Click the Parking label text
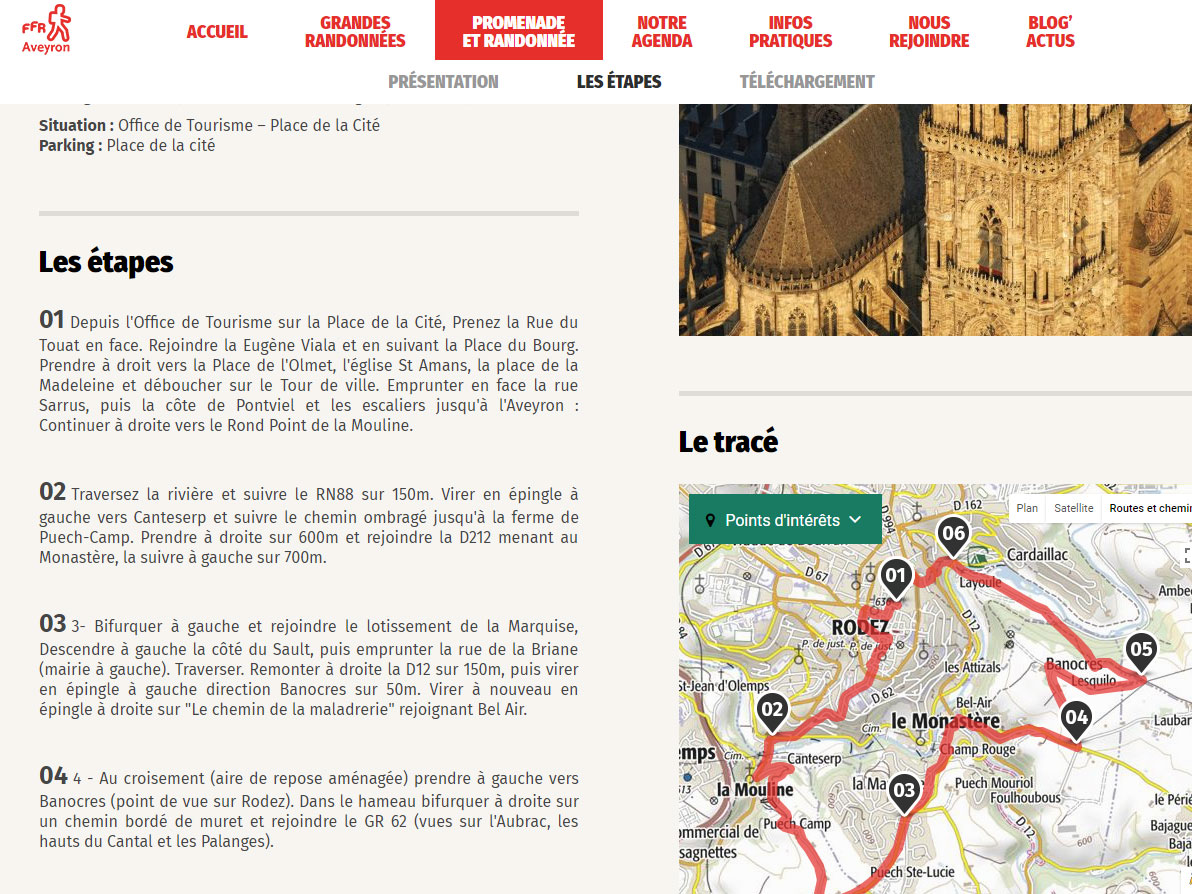The image size is (1192, 894). (71, 146)
